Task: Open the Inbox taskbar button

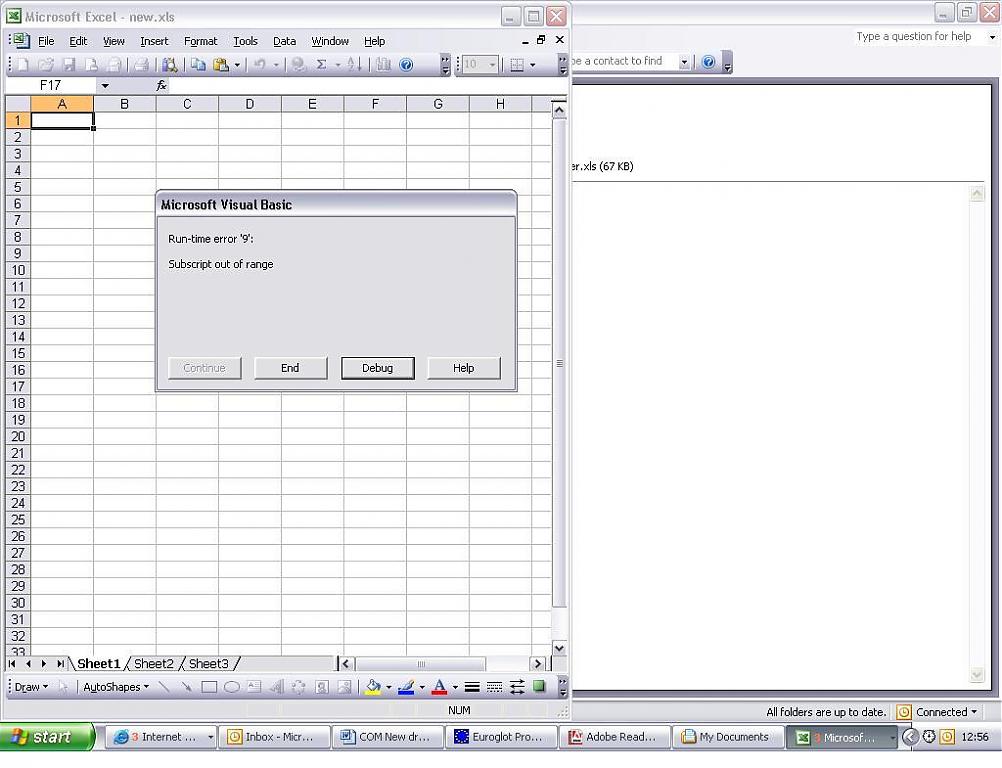Action: [x=275, y=737]
